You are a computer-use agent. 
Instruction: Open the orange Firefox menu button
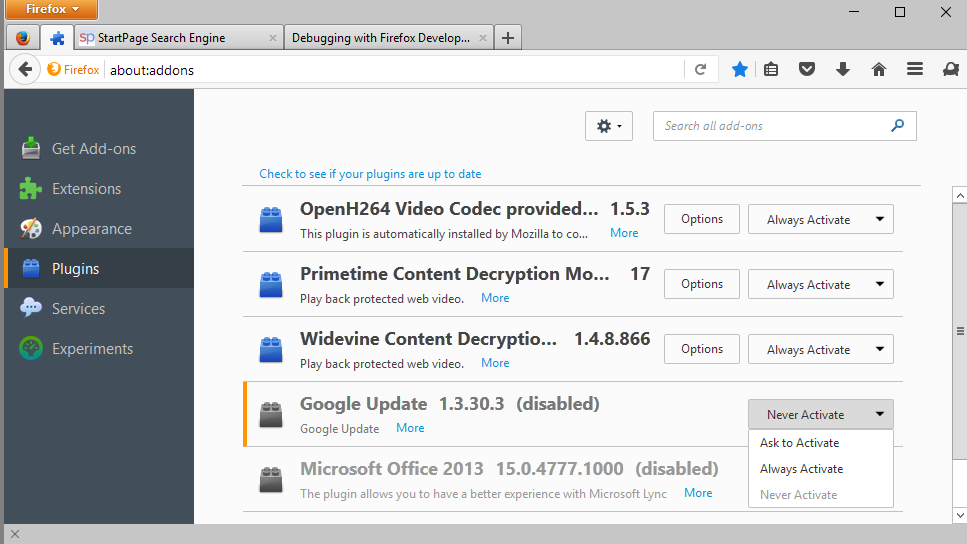[52, 9]
